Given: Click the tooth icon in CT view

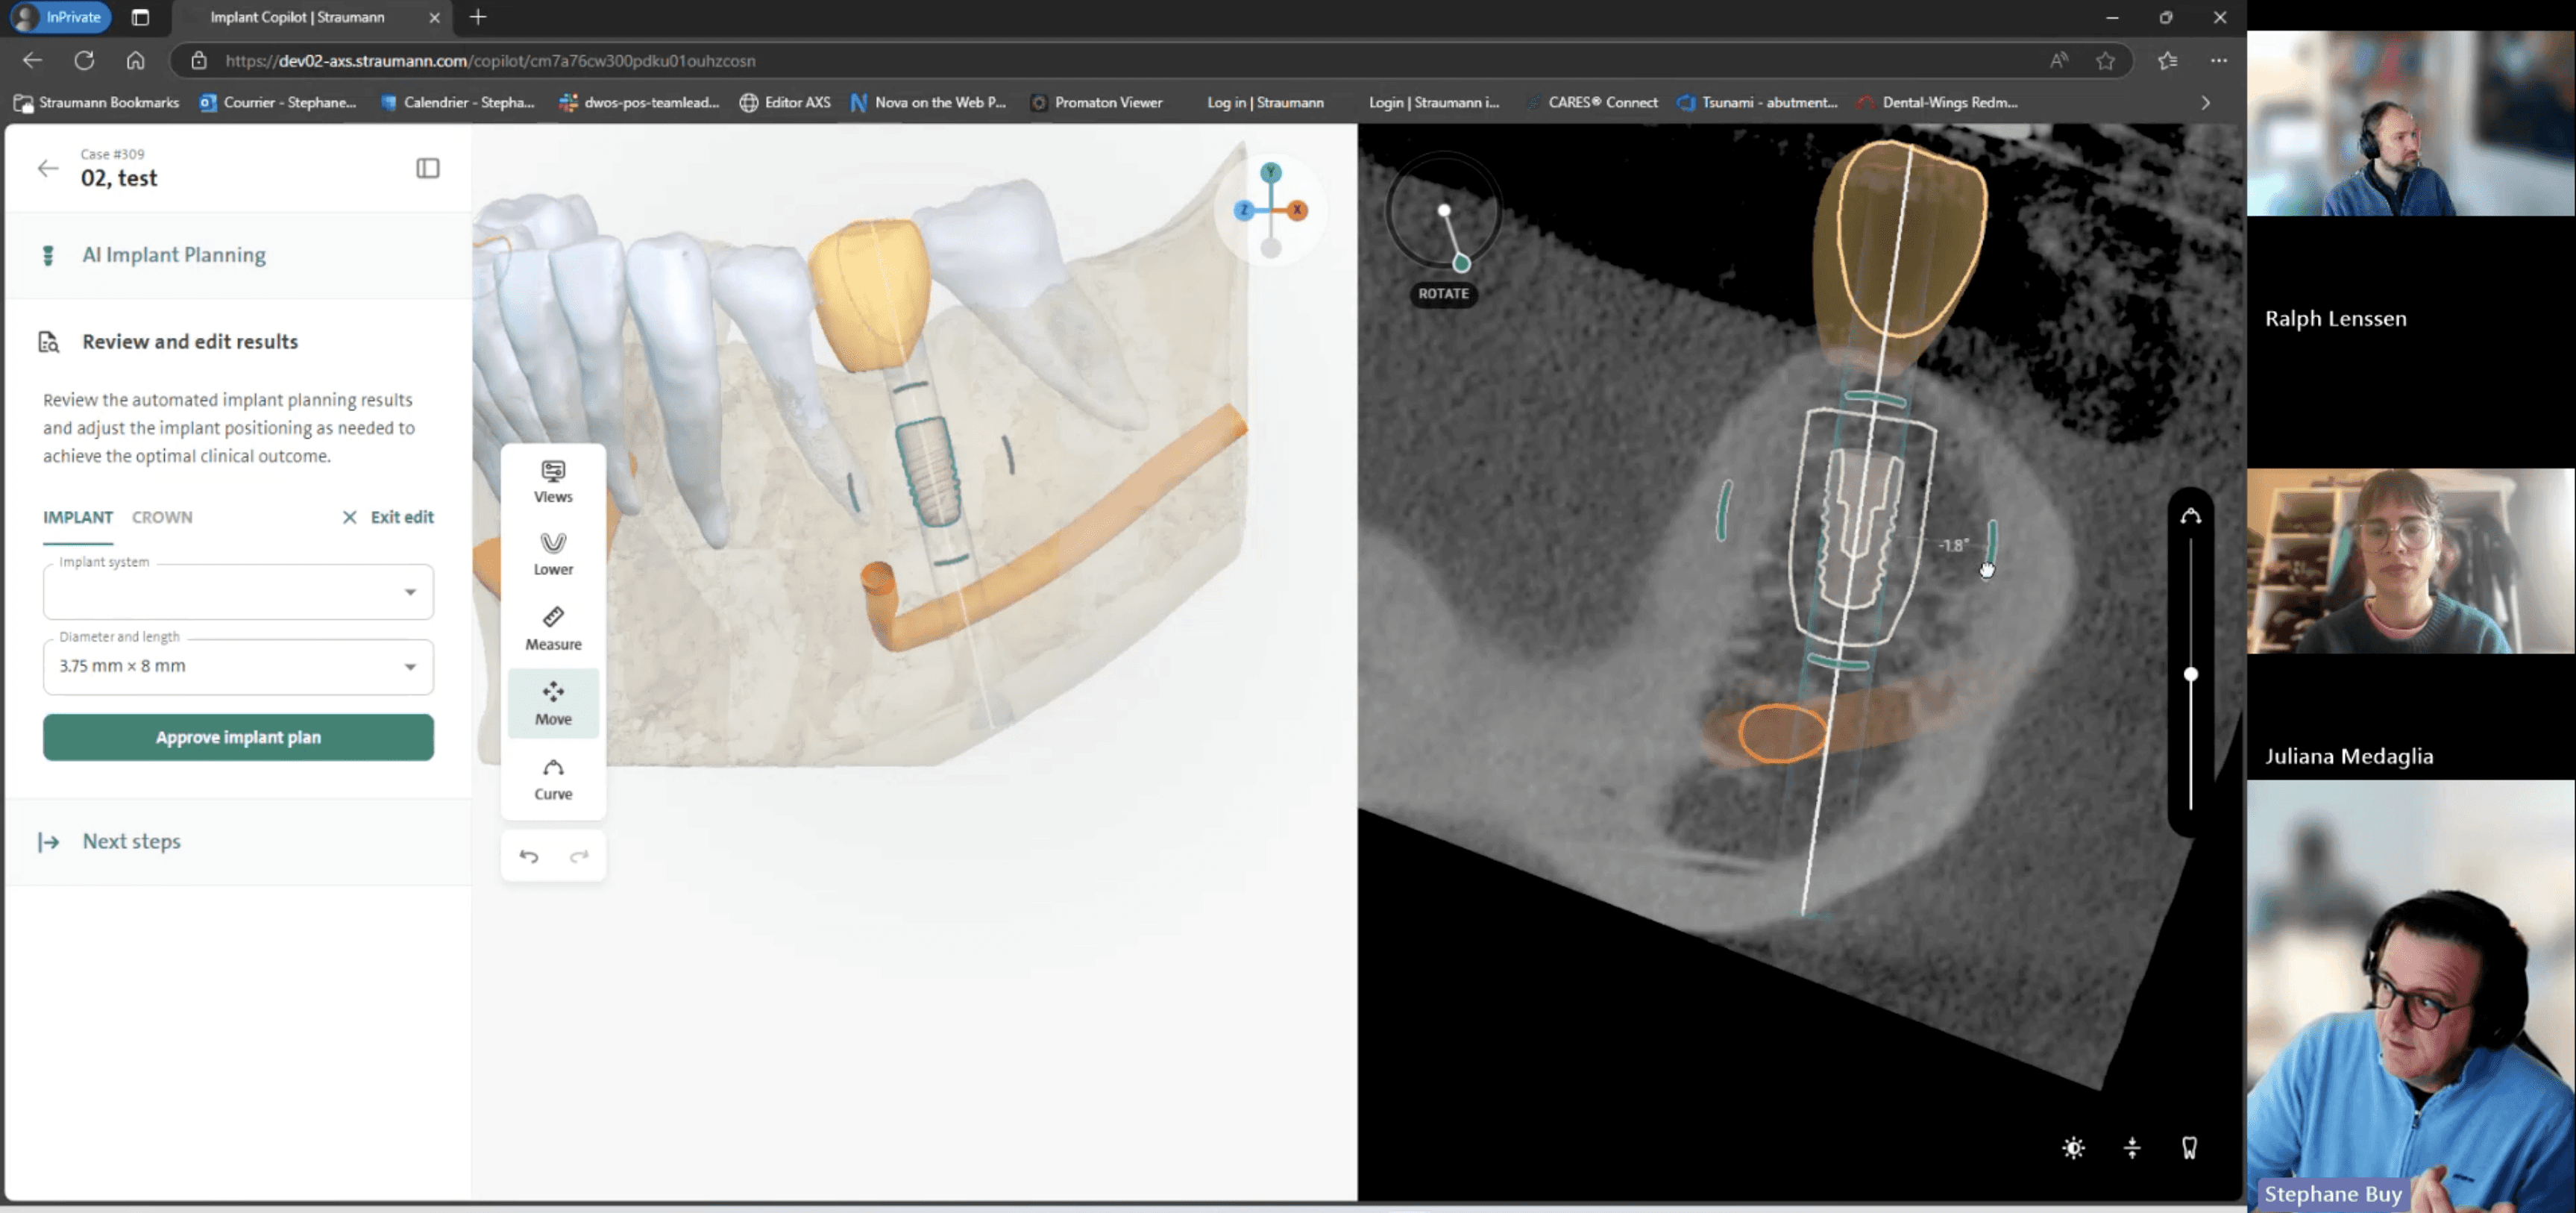Looking at the screenshot, I should pyautogui.click(x=2189, y=1148).
